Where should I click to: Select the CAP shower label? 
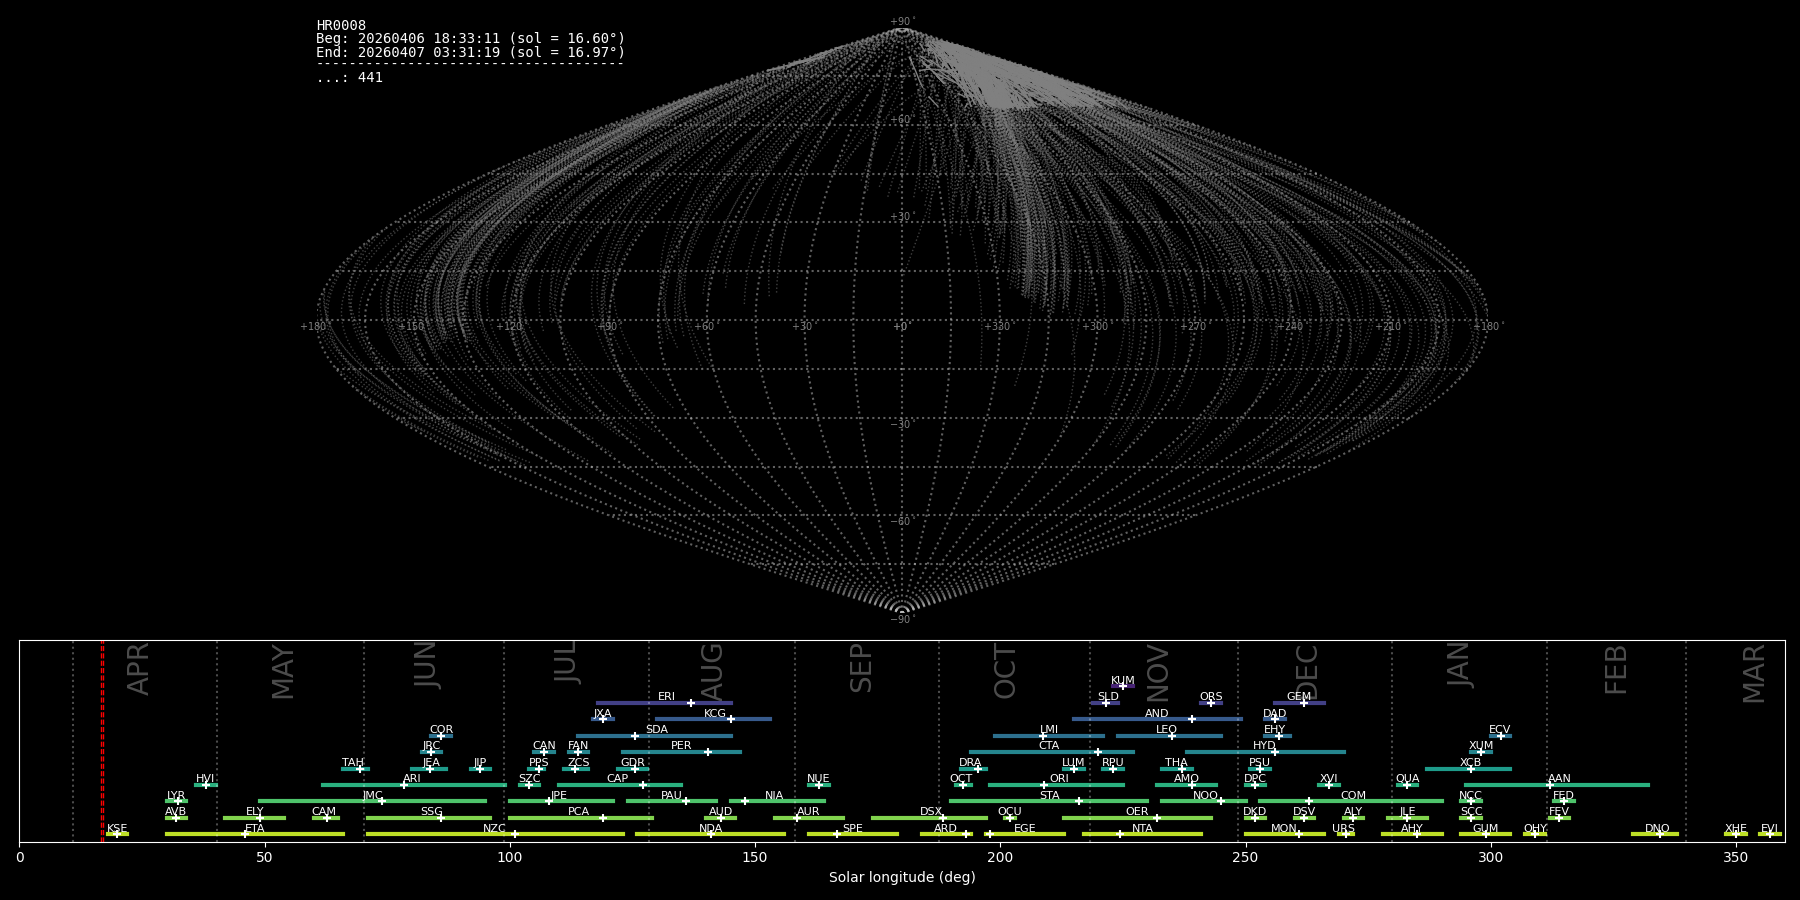(617, 779)
